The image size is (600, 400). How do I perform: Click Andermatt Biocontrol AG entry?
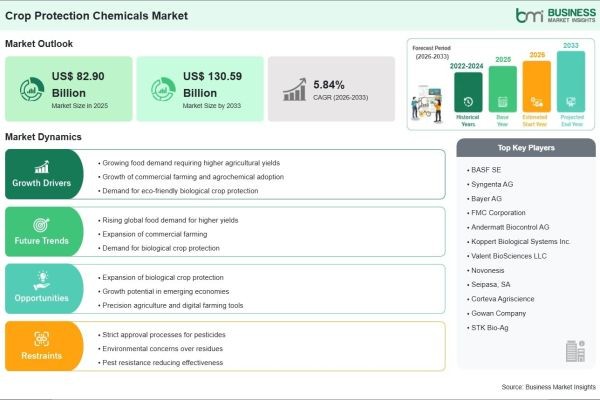tap(508, 227)
